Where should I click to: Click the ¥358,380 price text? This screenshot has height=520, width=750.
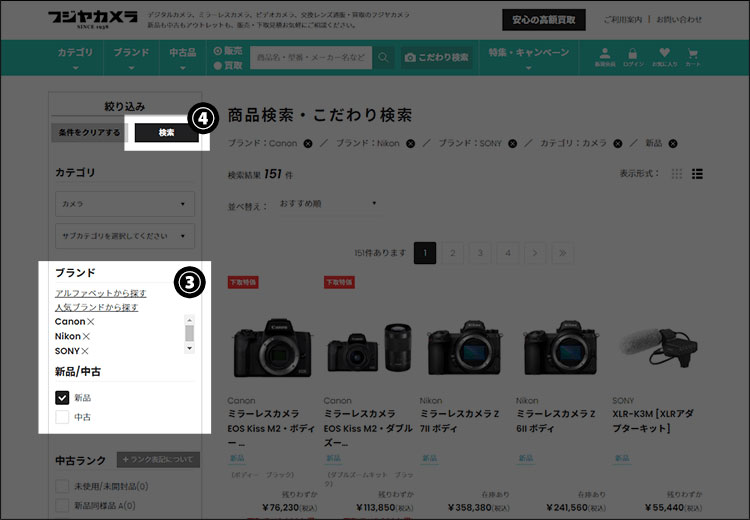(x=478, y=508)
